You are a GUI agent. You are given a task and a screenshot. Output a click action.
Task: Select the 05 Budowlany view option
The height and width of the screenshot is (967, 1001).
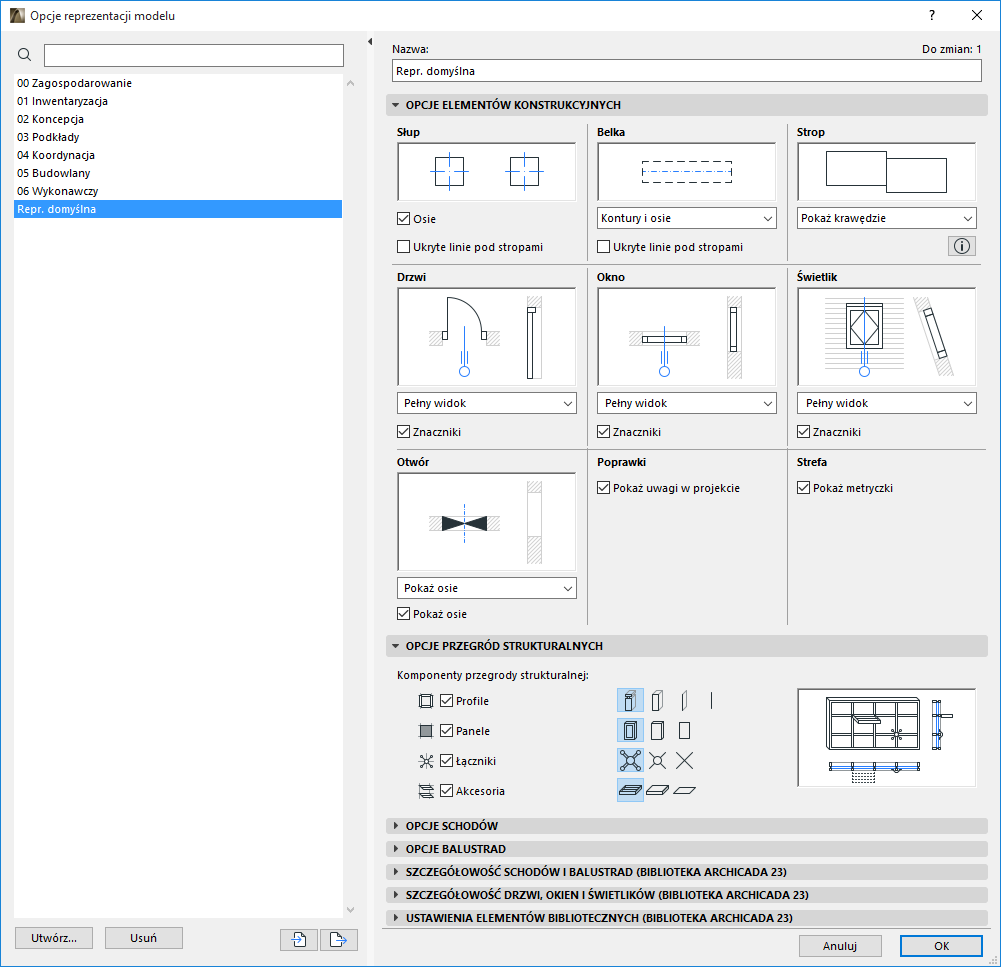(52, 173)
